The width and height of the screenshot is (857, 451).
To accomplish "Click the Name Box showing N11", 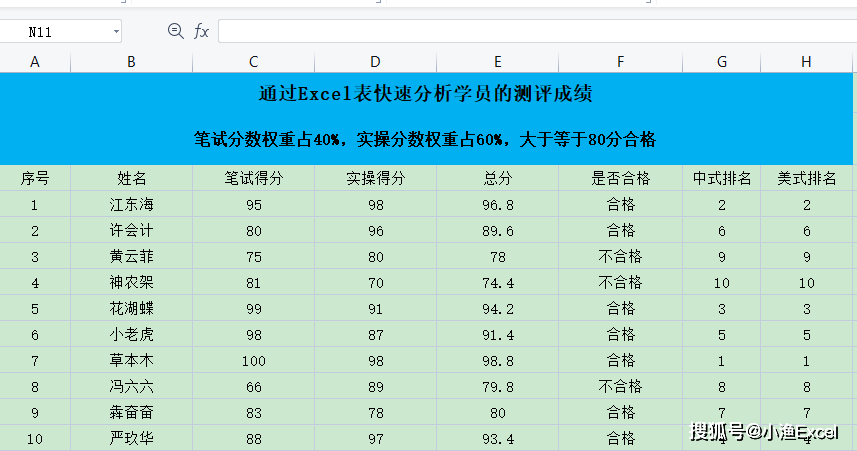I will pos(60,32).
